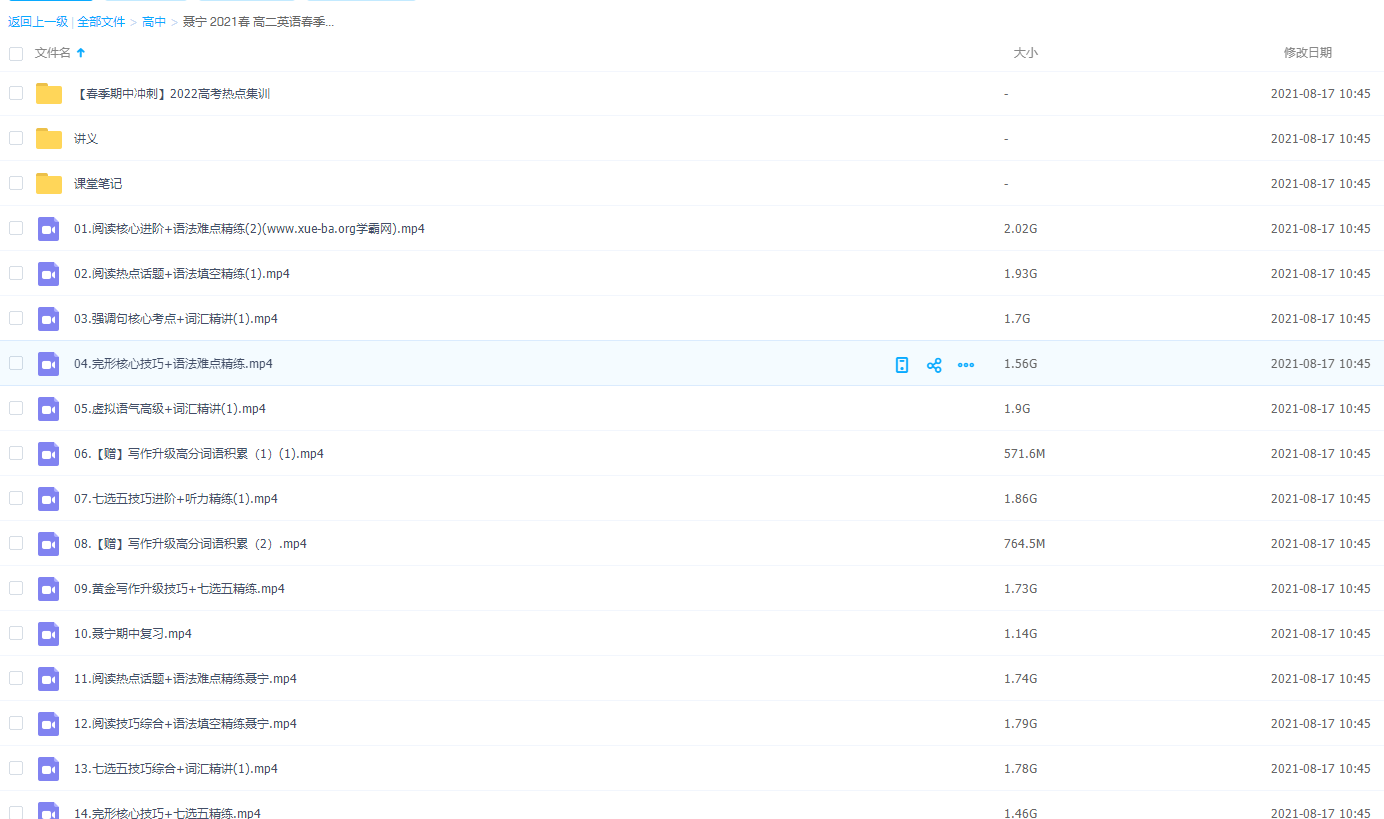This screenshot has height=819, width=1384.
Task: Navigate to 高中 breadcrumb link
Action: pyautogui.click(x=154, y=22)
